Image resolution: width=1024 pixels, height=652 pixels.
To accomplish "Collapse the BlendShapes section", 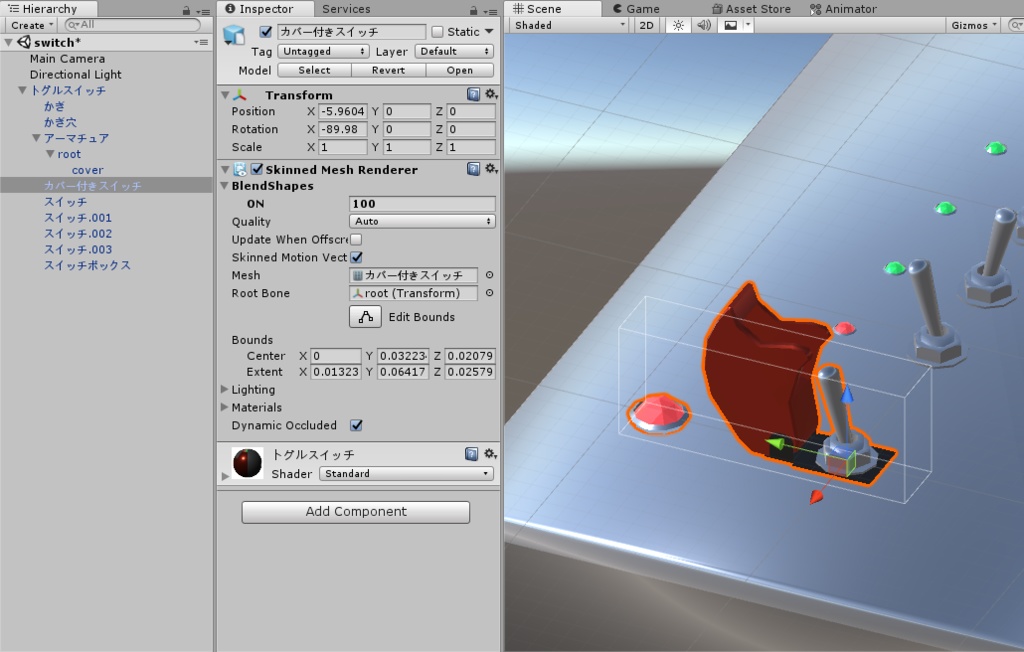I will pyautogui.click(x=225, y=186).
